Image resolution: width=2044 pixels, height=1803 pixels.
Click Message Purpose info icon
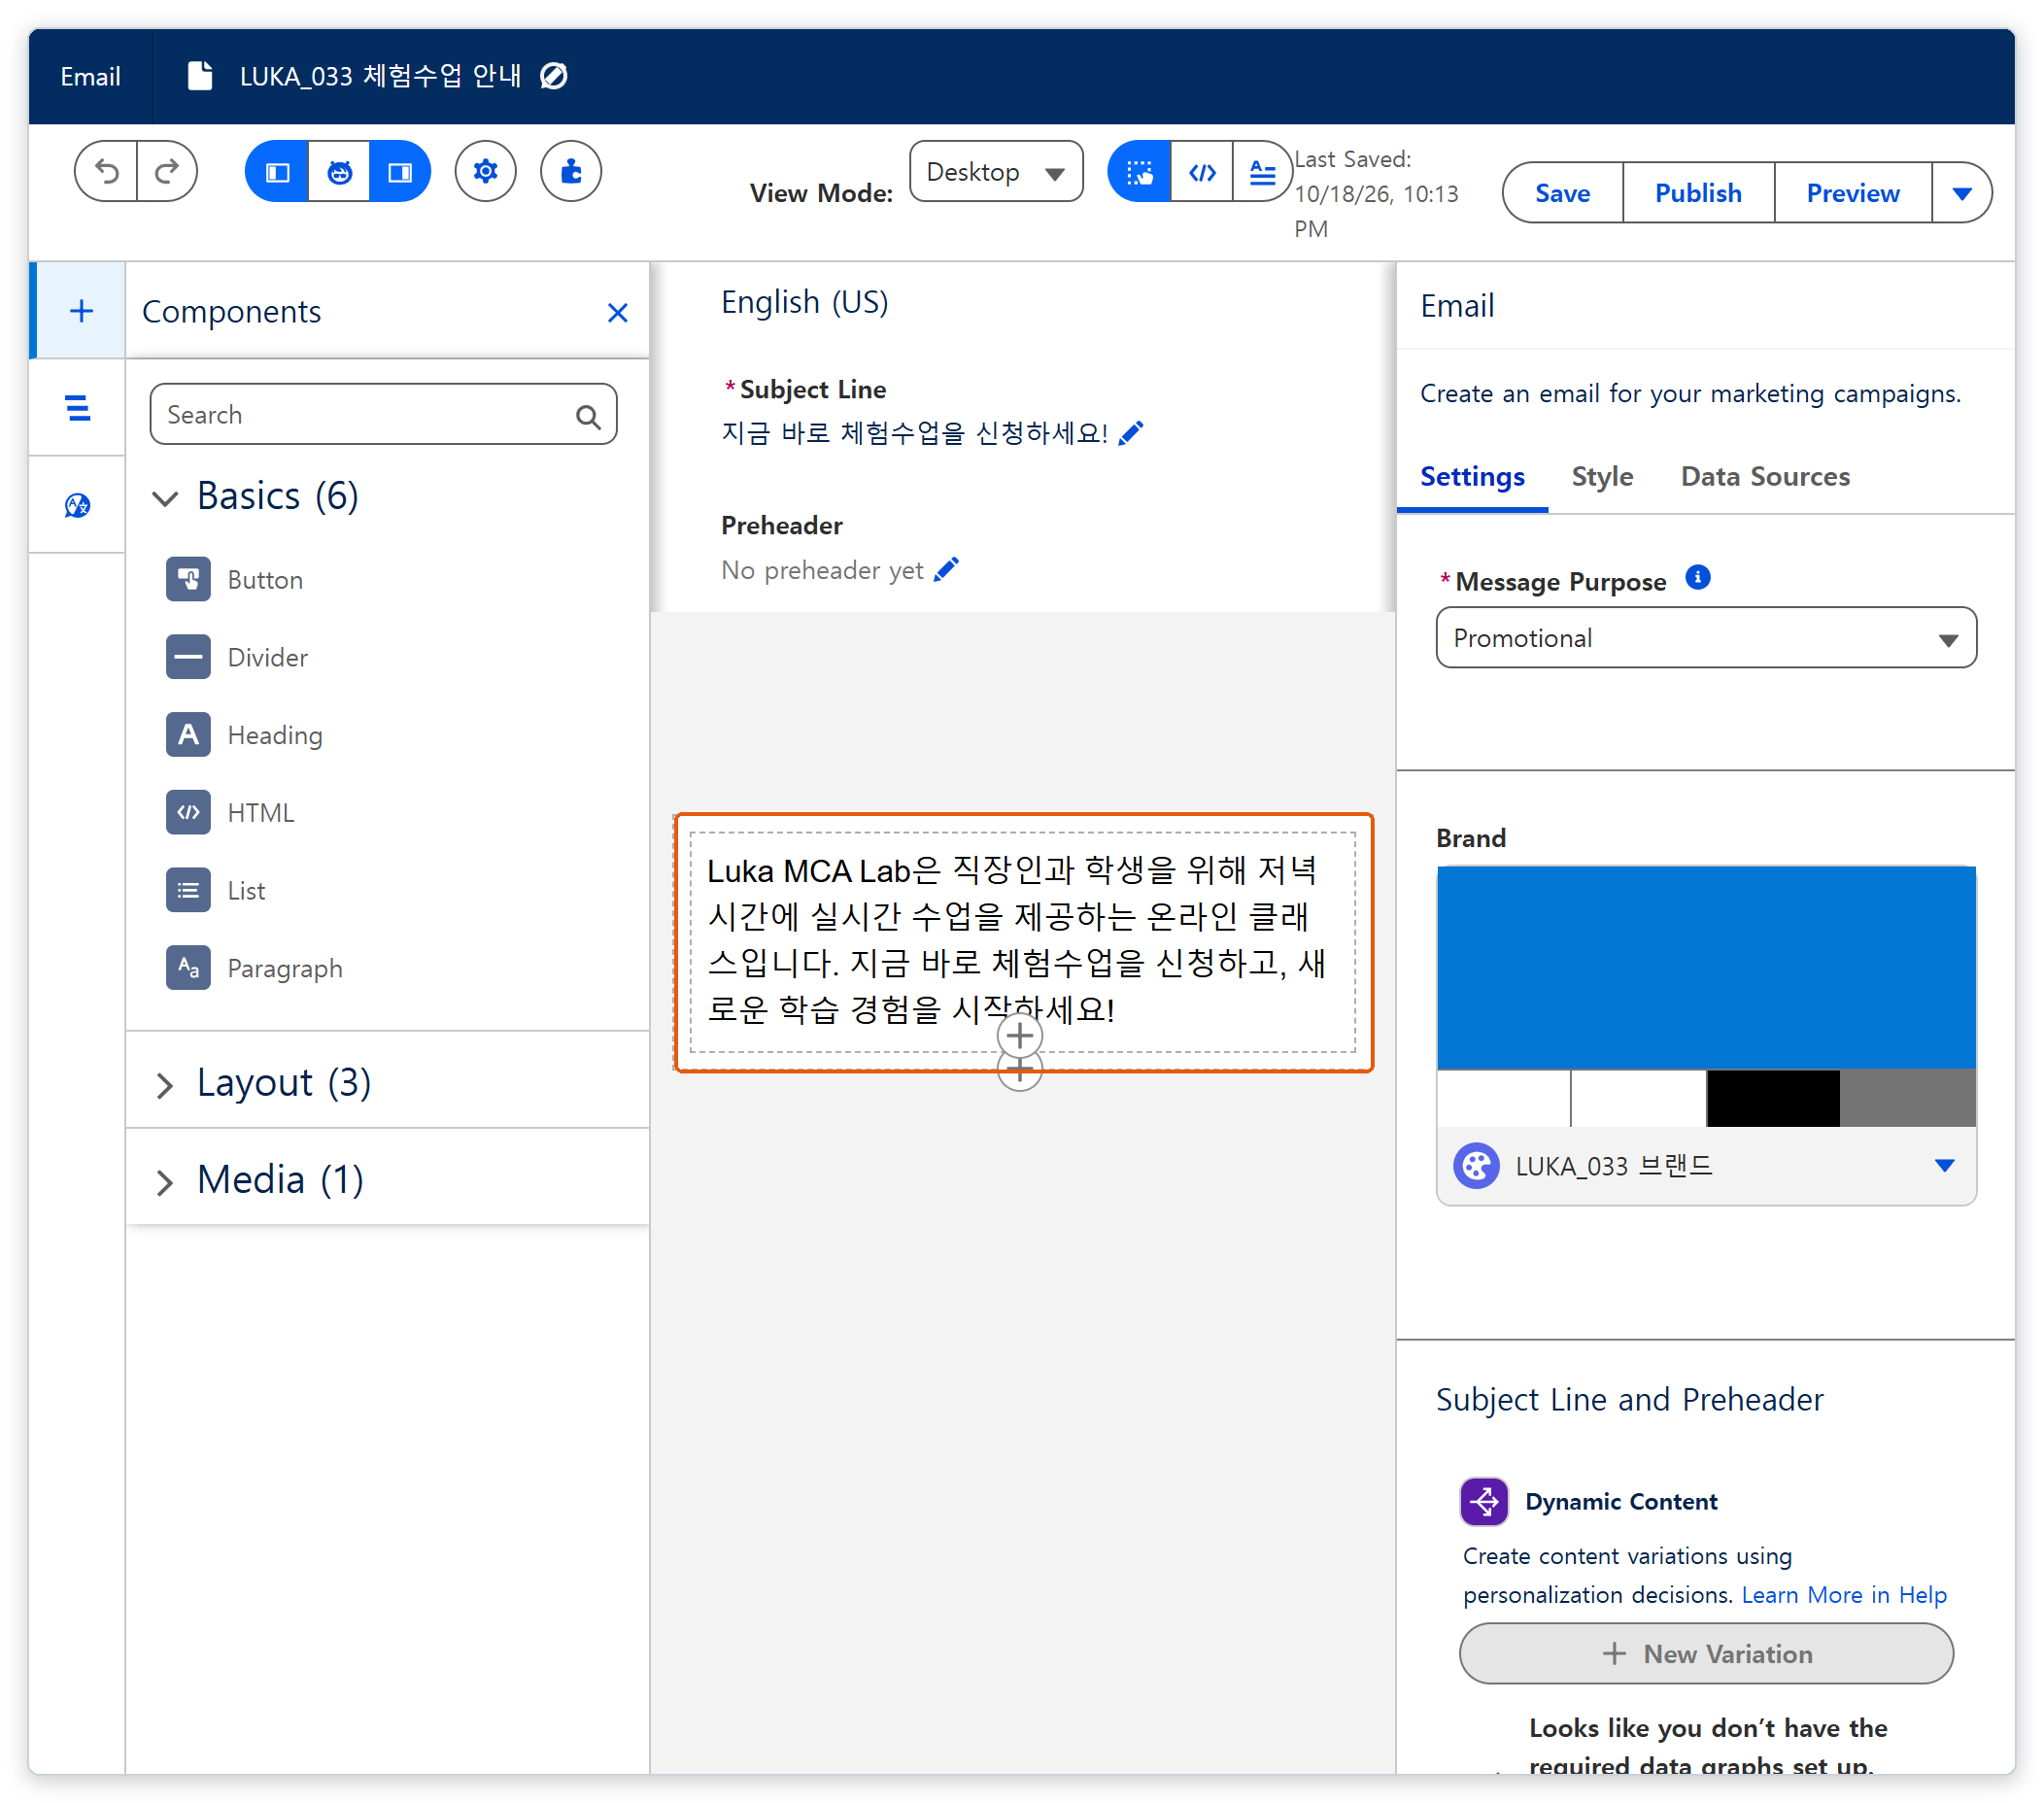coord(1698,578)
